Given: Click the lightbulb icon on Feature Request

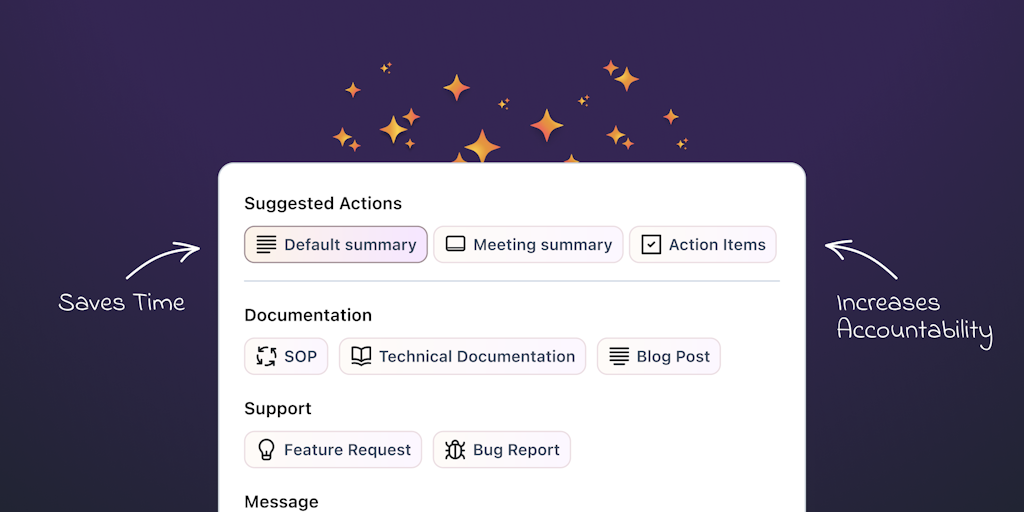Looking at the screenshot, I should click(266, 450).
